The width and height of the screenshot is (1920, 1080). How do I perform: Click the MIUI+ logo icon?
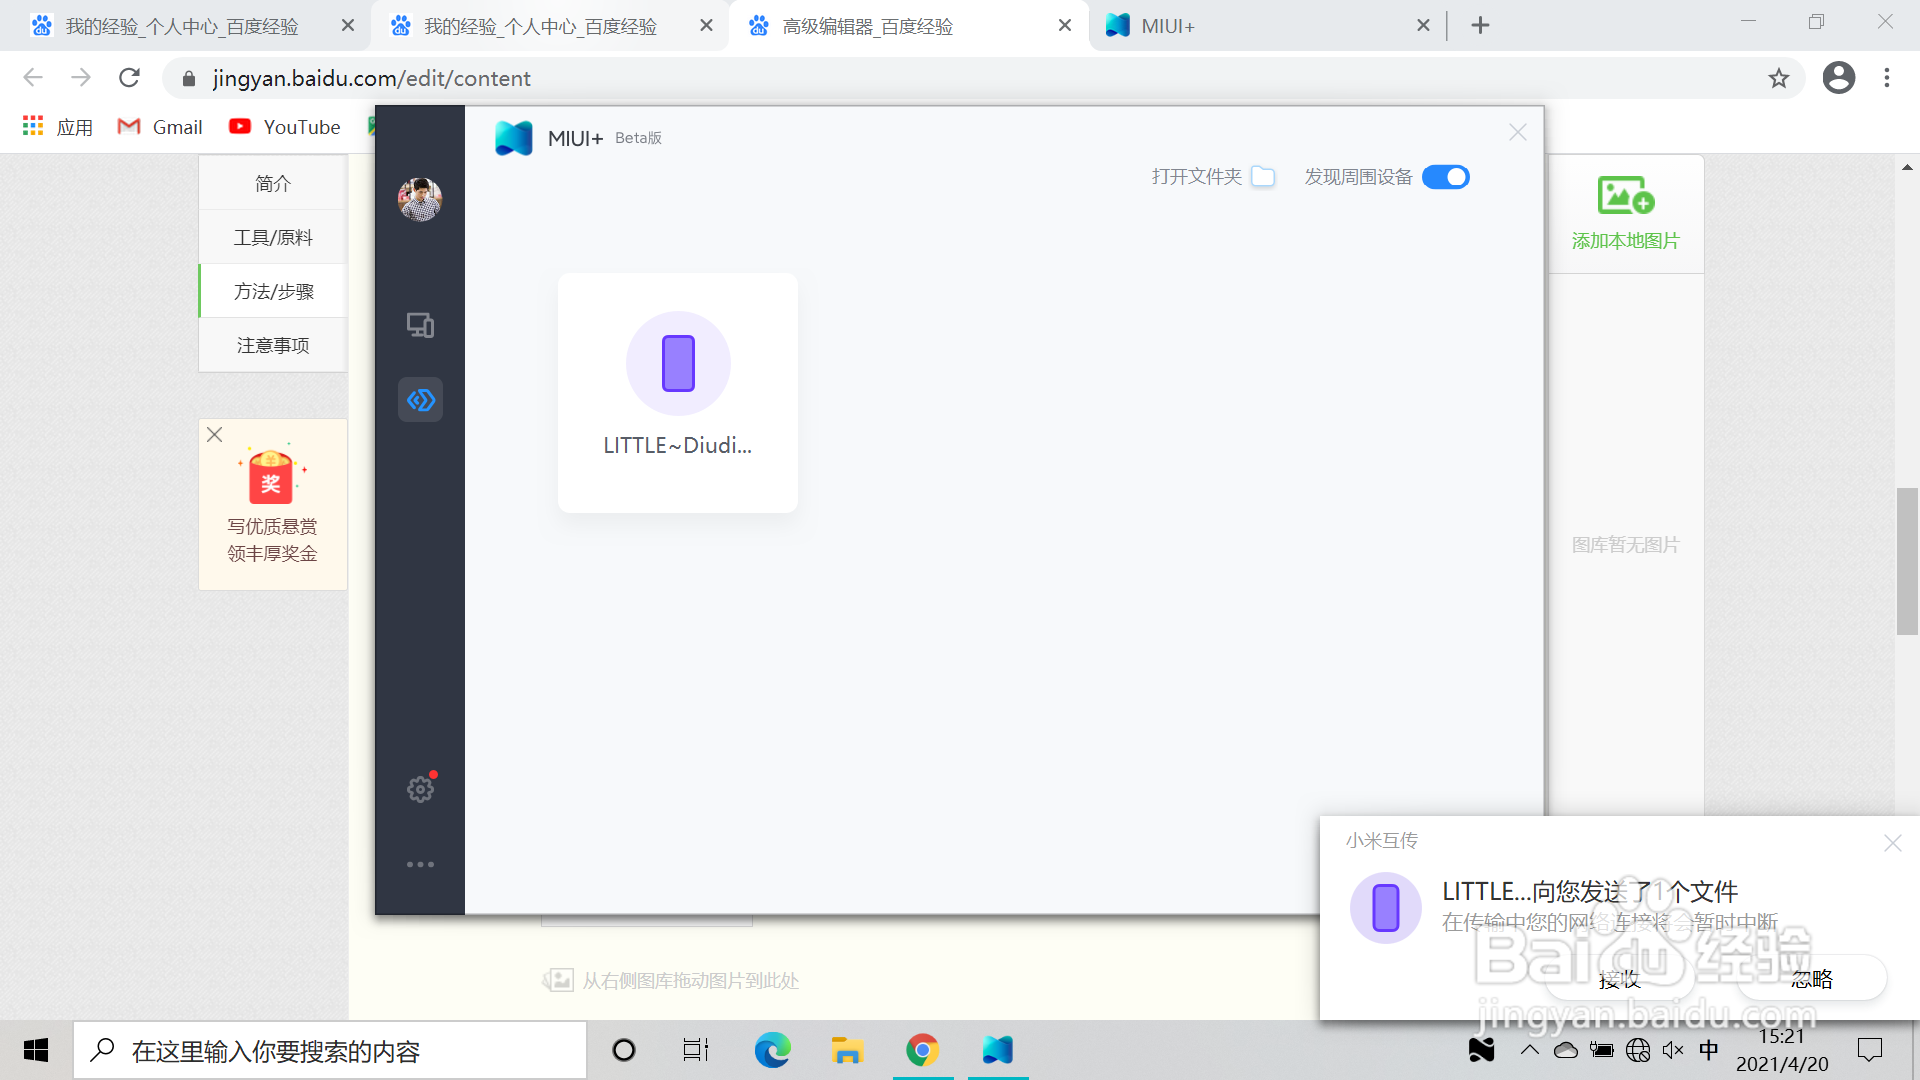514,138
